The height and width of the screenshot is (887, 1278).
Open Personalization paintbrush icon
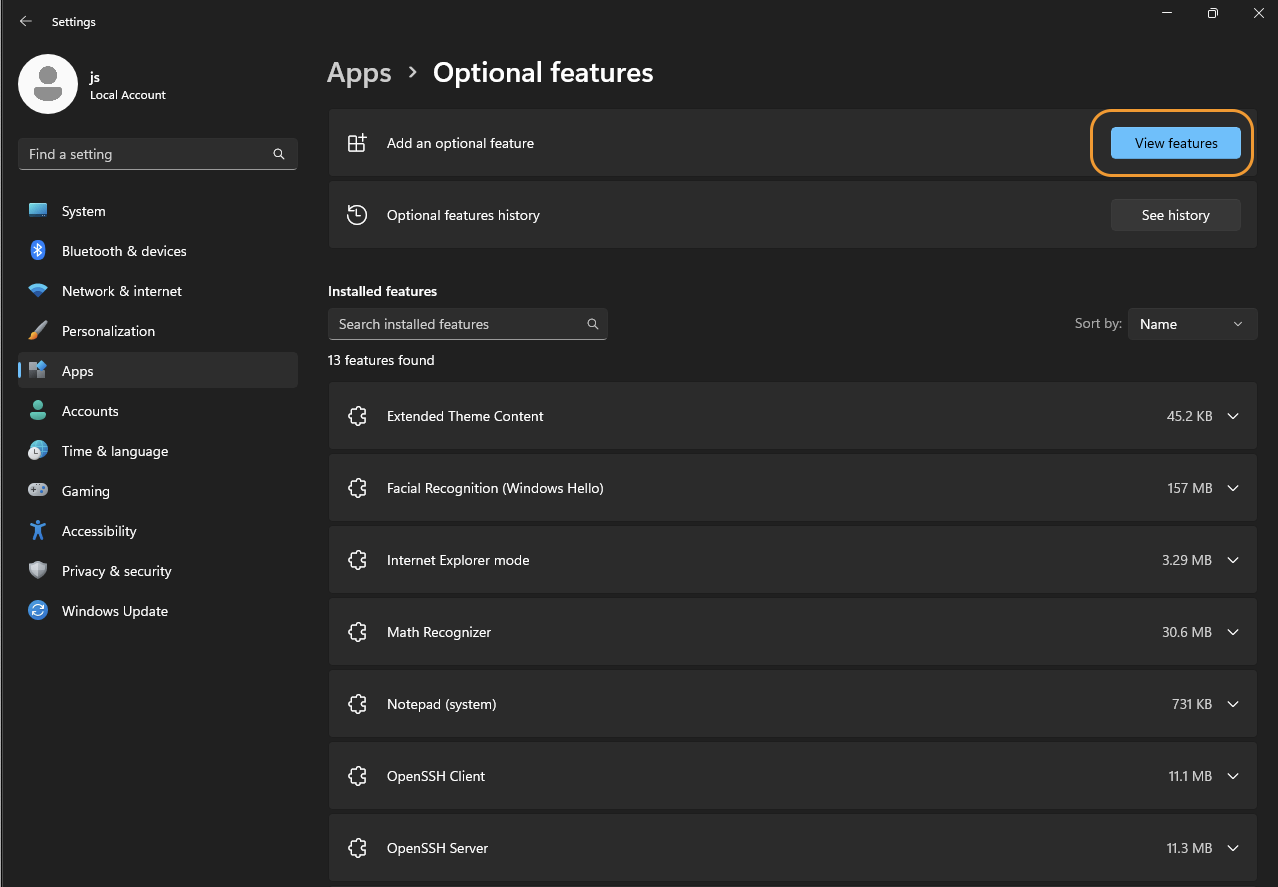pyautogui.click(x=38, y=331)
